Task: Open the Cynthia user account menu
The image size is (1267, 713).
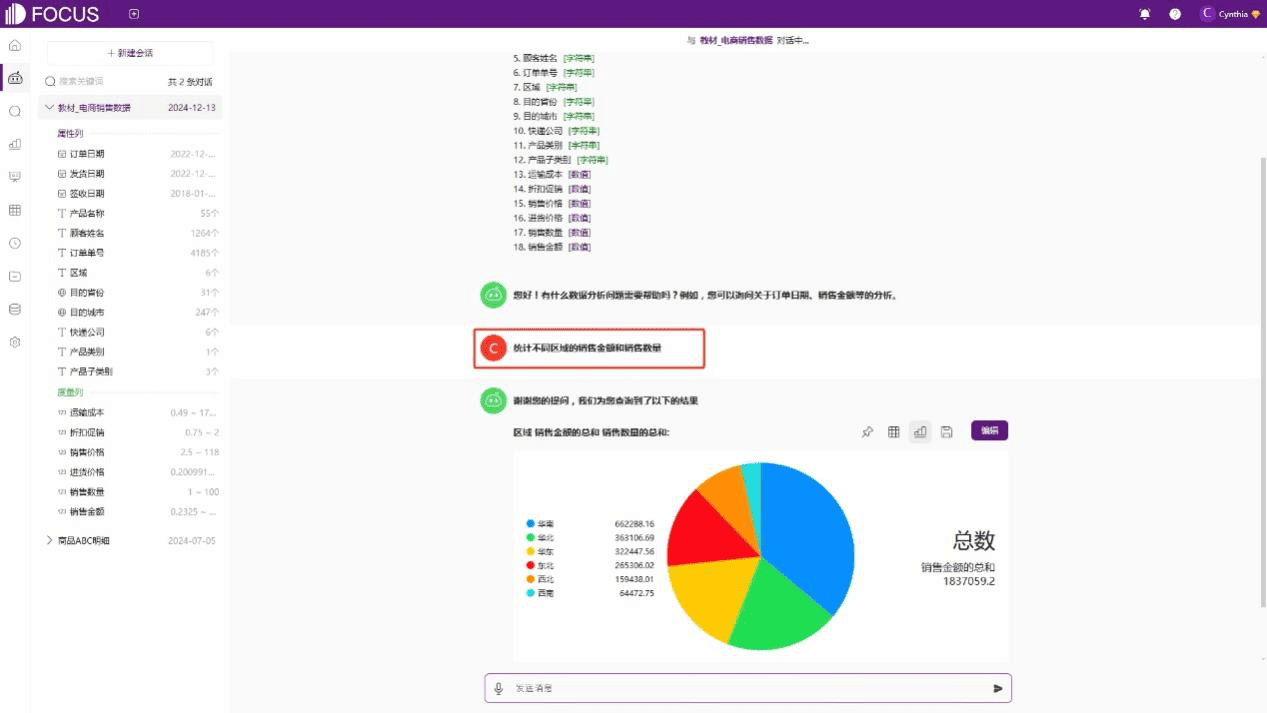Action: click(x=1230, y=14)
